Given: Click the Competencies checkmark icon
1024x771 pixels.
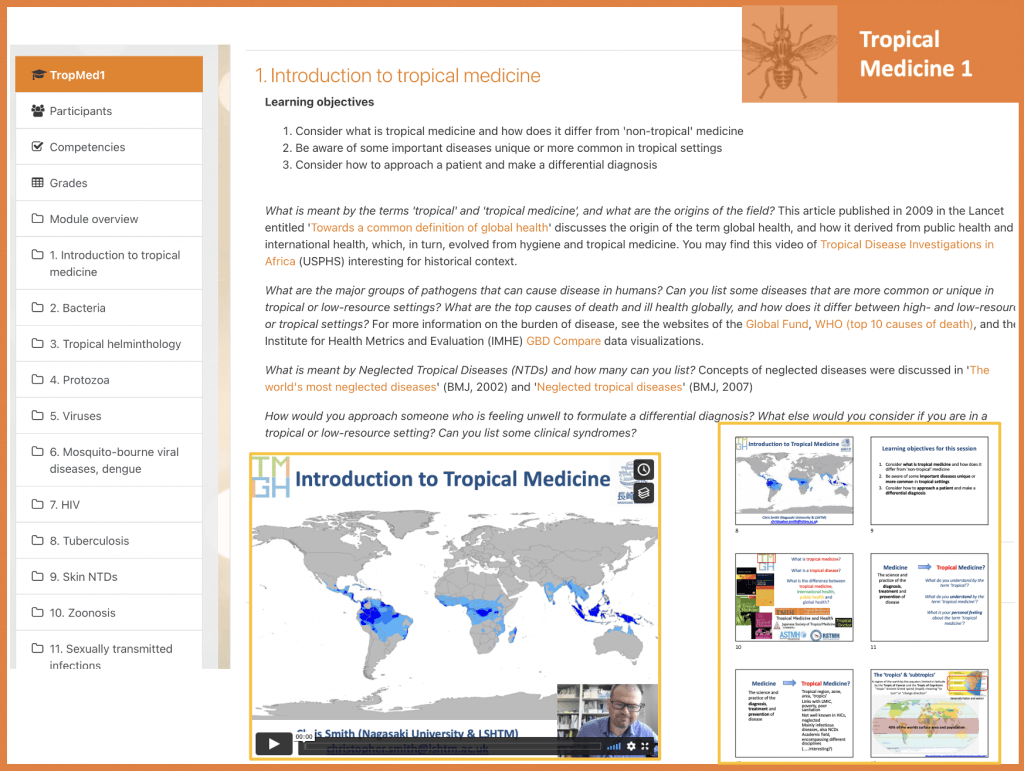Looking at the screenshot, I should [39, 146].
